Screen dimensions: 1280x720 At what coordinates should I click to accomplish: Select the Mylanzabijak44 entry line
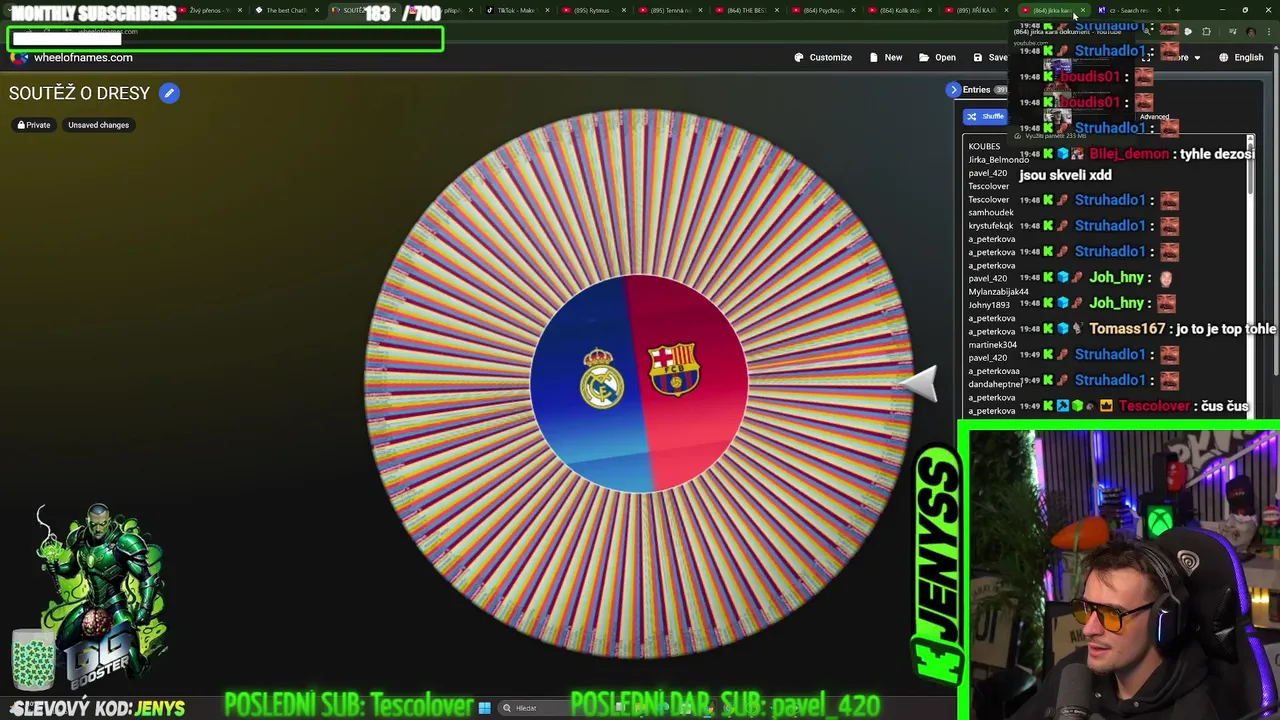[x=998, y=292]
